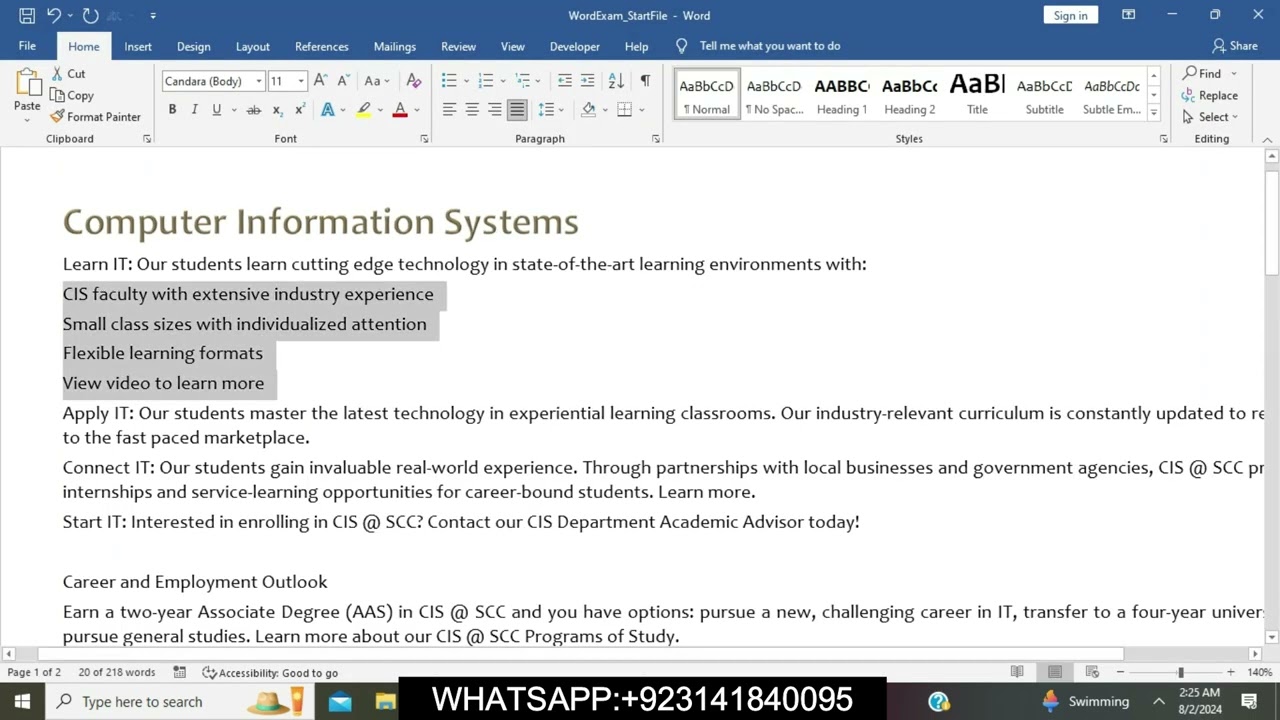Center the selected text

click(472, 110)
